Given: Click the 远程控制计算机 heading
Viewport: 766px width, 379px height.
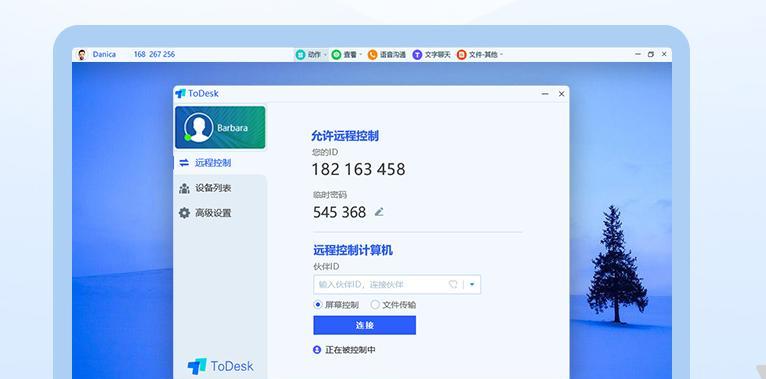Looking at the screenshot, I should point(353,251).
